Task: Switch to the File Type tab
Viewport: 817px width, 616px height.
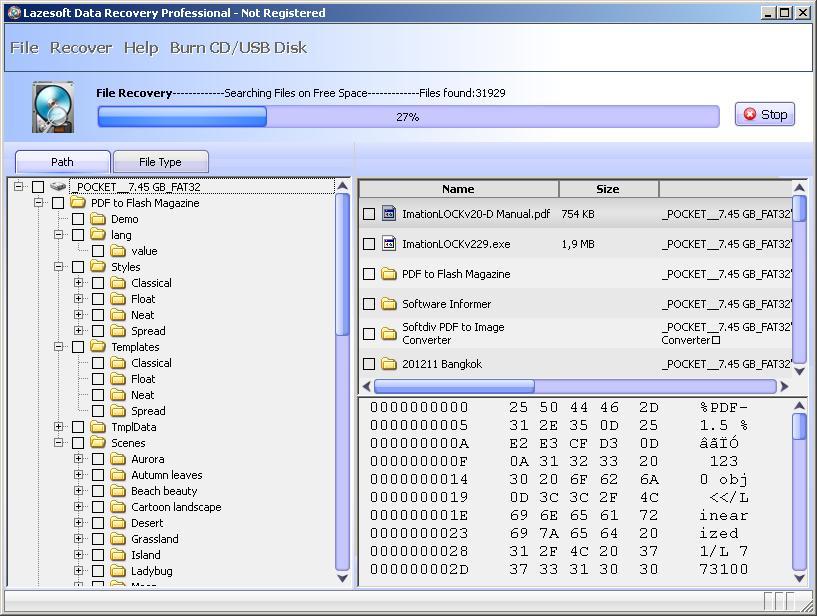Action: click(160, 161)
